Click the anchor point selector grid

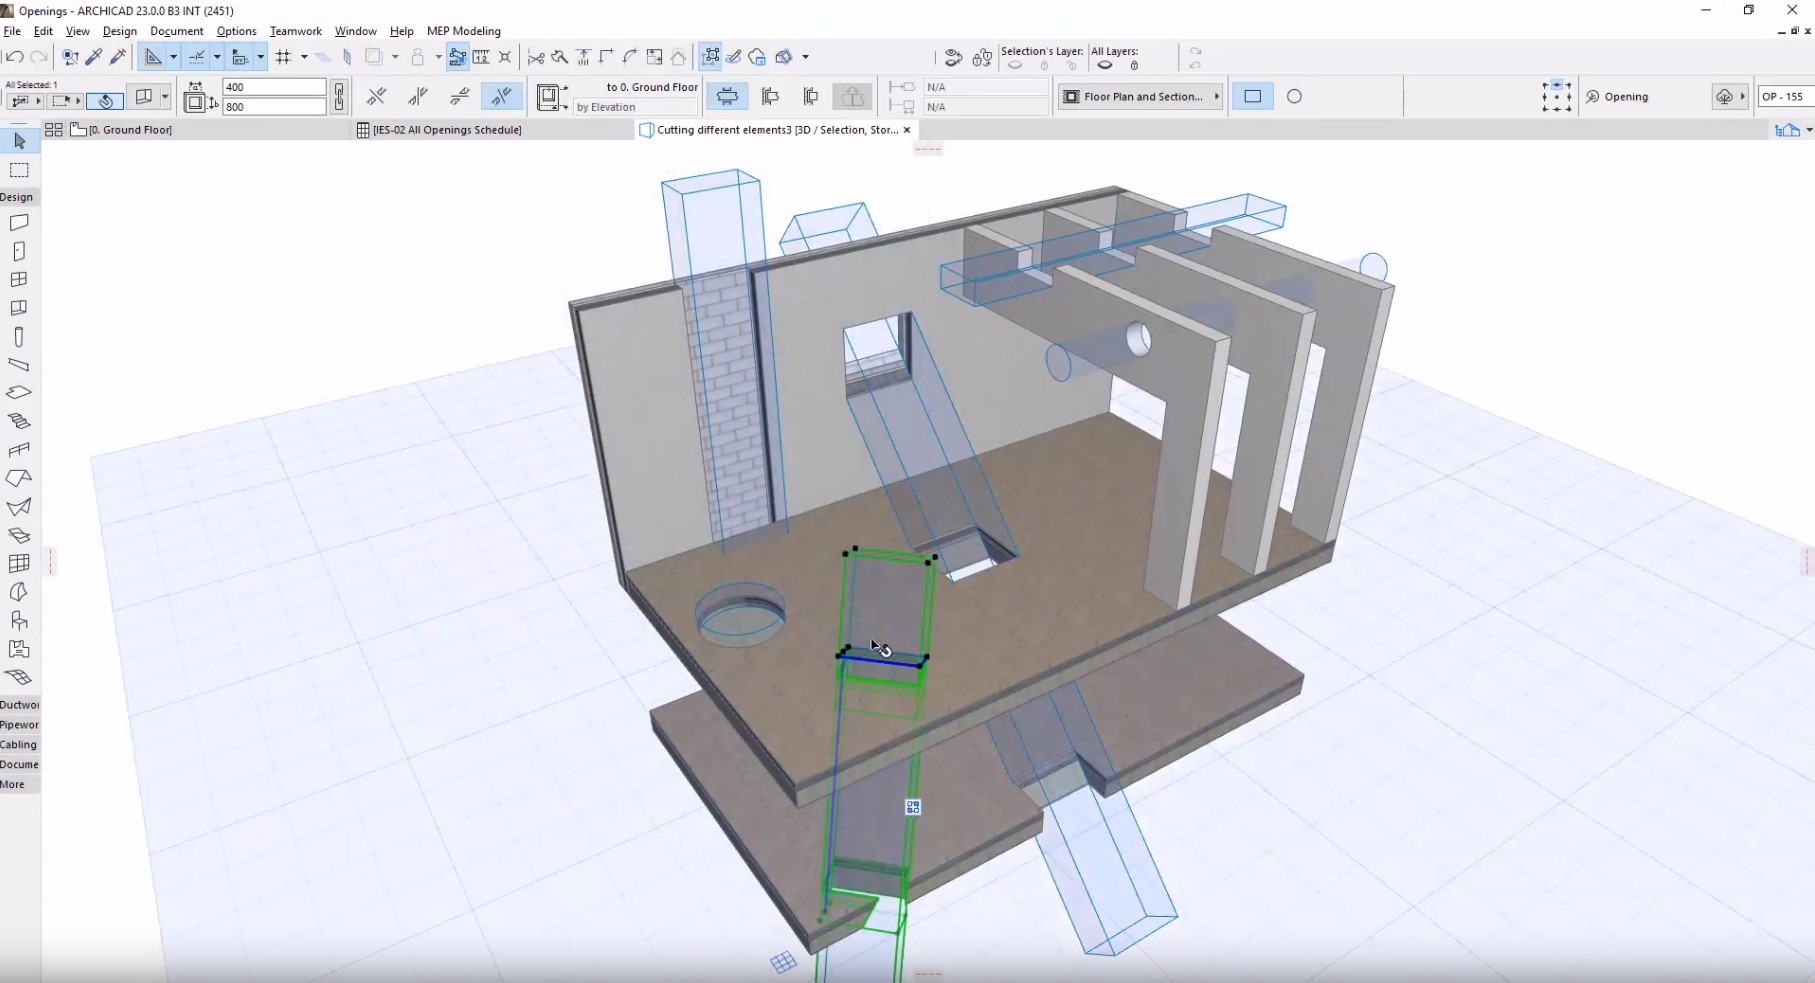(1557, 96)
